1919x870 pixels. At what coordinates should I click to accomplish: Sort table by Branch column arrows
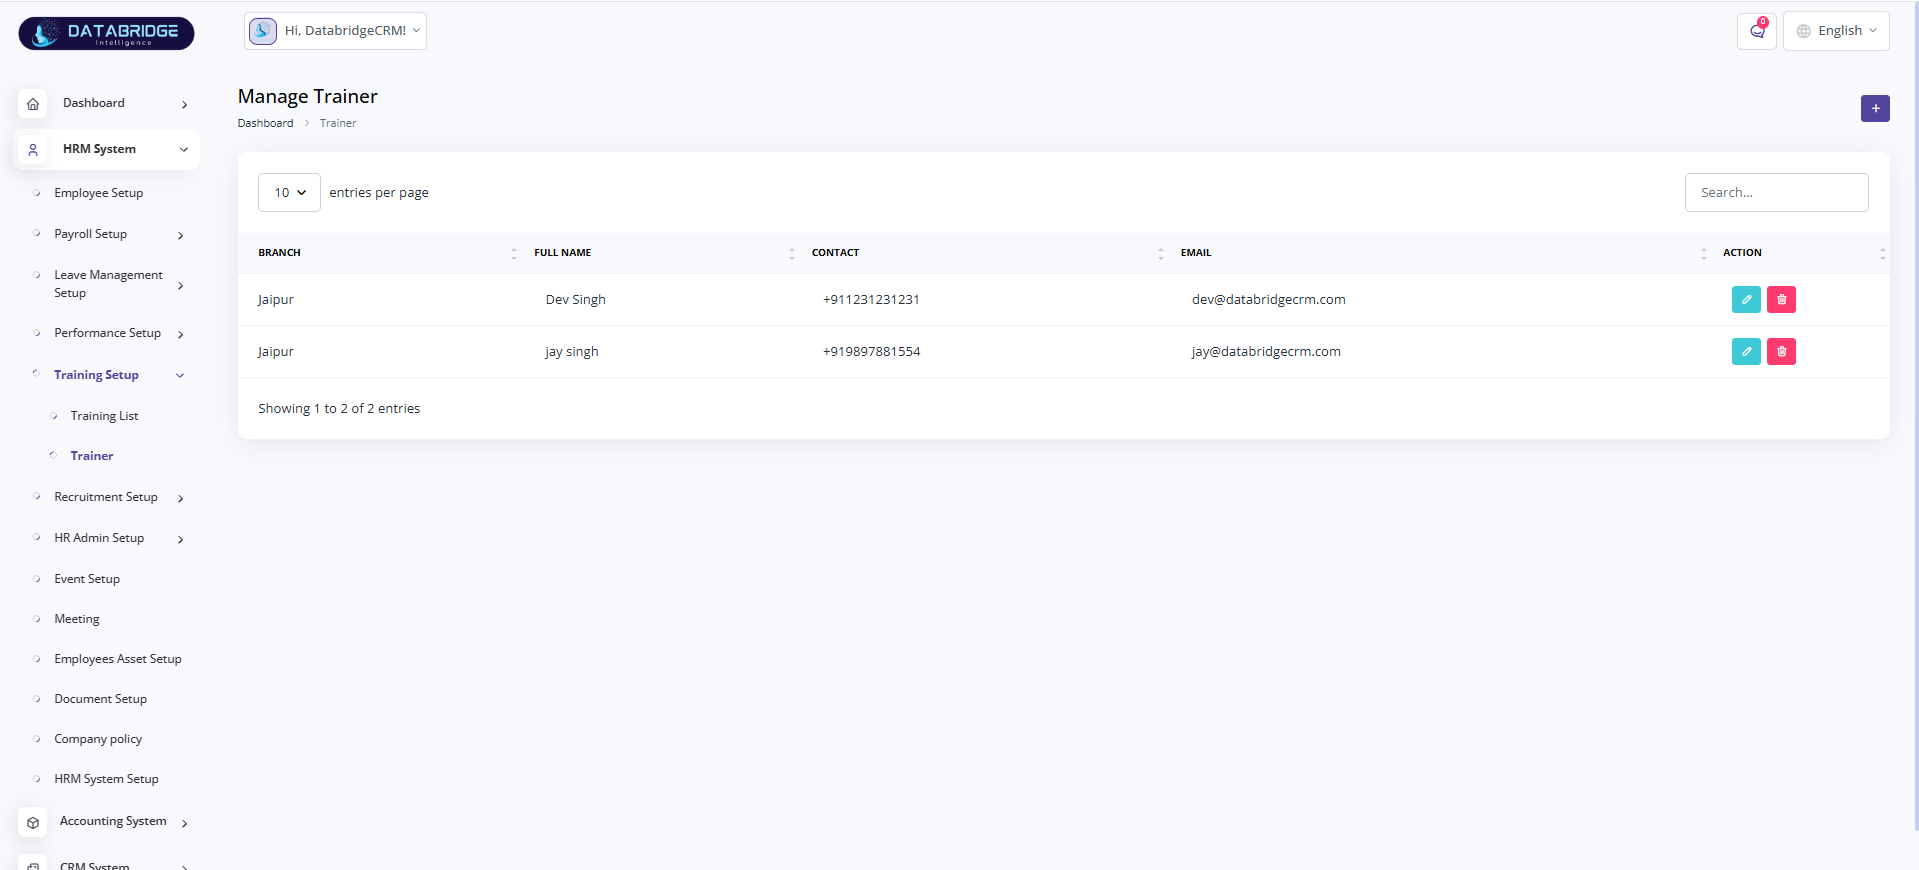pyautogui.click(x=514, y=253)
